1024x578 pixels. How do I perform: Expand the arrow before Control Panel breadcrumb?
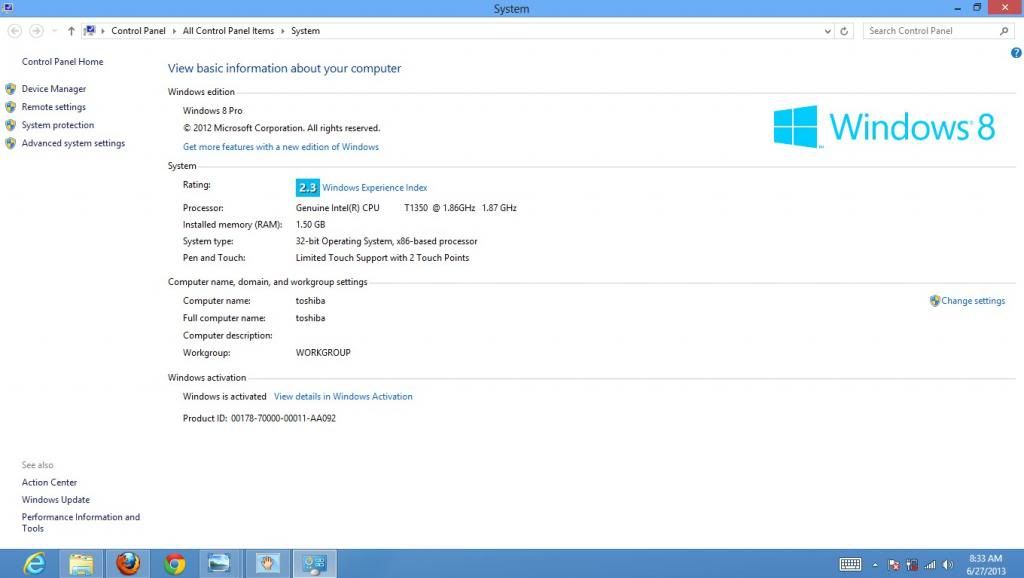pos(103,31)
